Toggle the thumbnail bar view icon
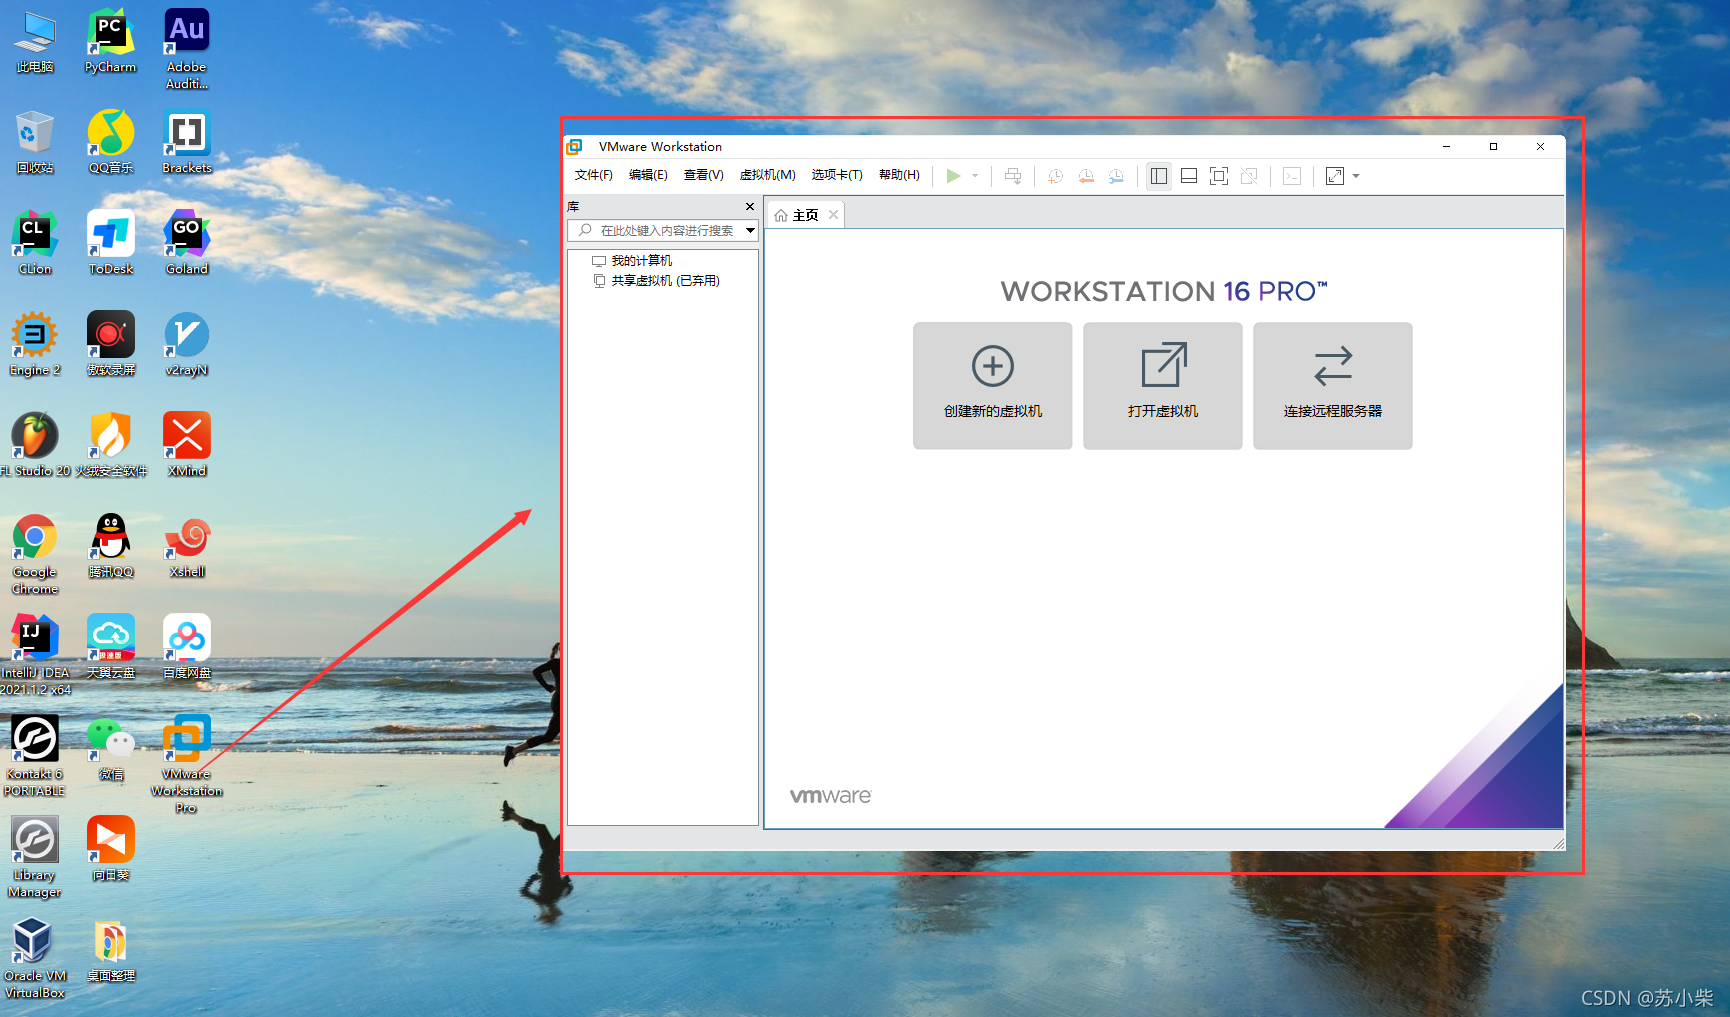Viewport: 1730px width, 1017px height. [x=1189, y=176]
